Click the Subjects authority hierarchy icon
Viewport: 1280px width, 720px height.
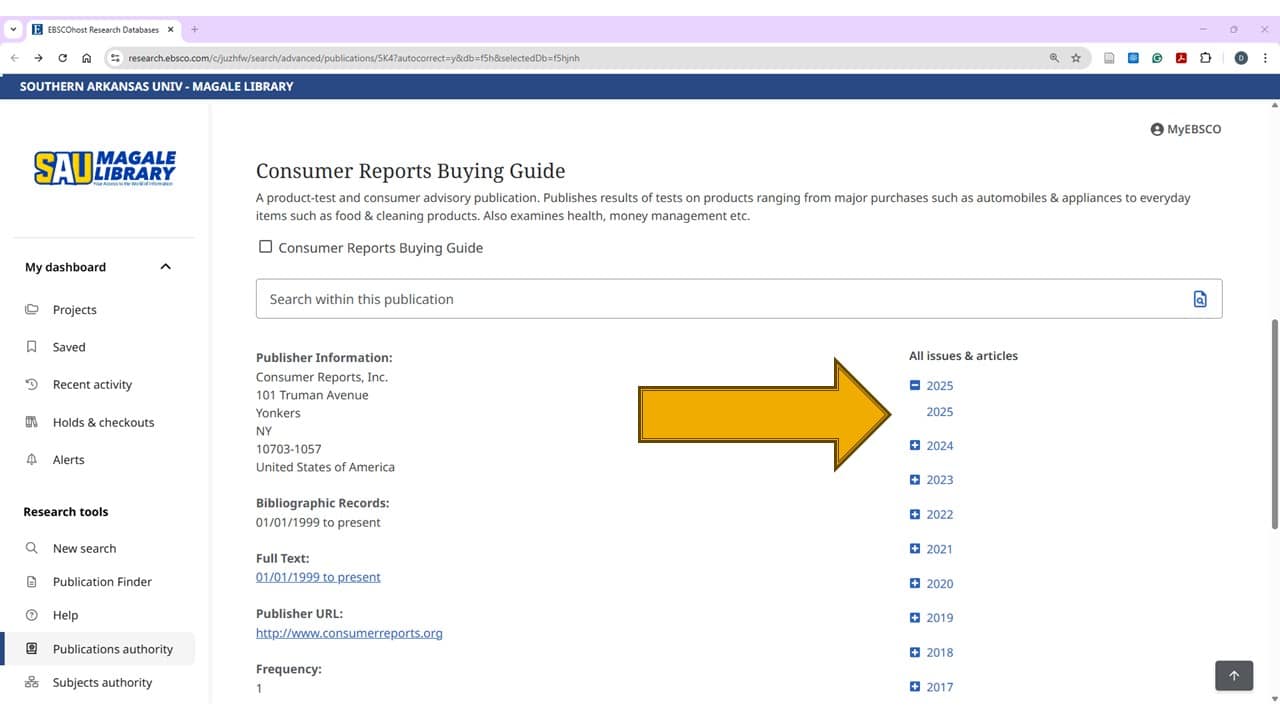click(31, 683)
